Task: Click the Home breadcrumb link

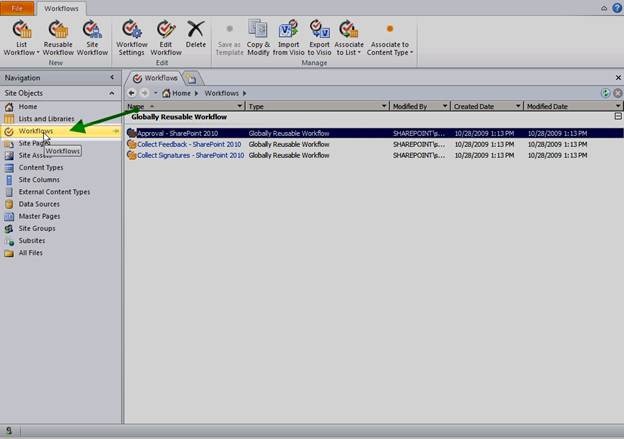Action: pos(181,93)
